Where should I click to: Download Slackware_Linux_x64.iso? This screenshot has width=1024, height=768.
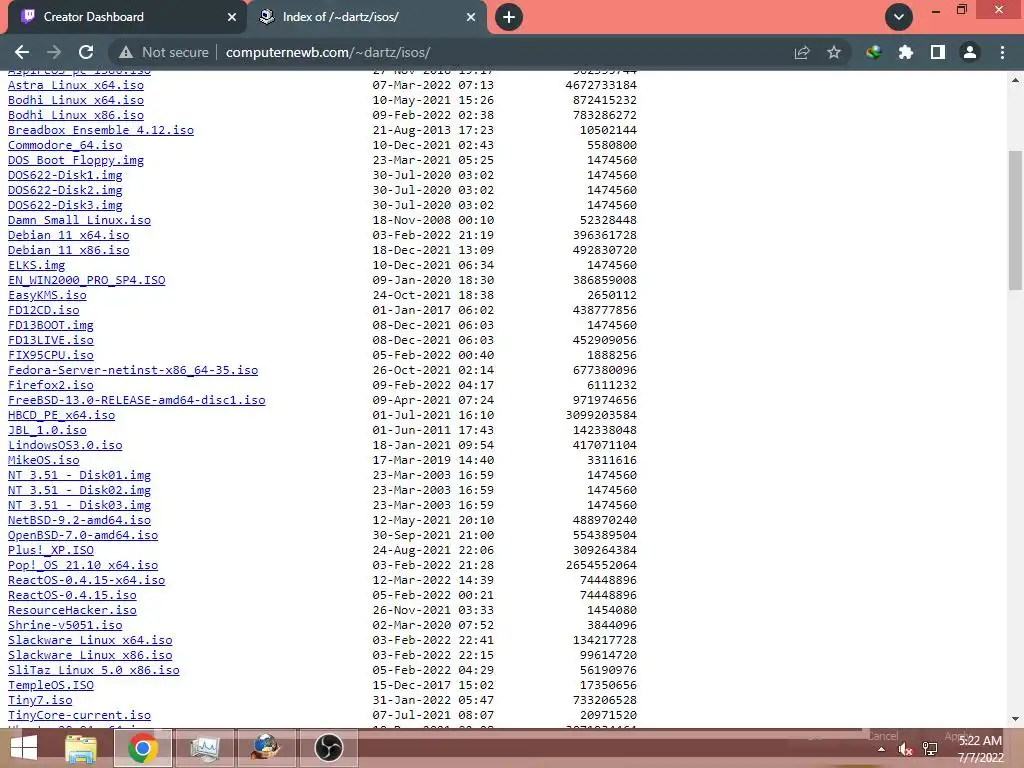coord(90,641)
